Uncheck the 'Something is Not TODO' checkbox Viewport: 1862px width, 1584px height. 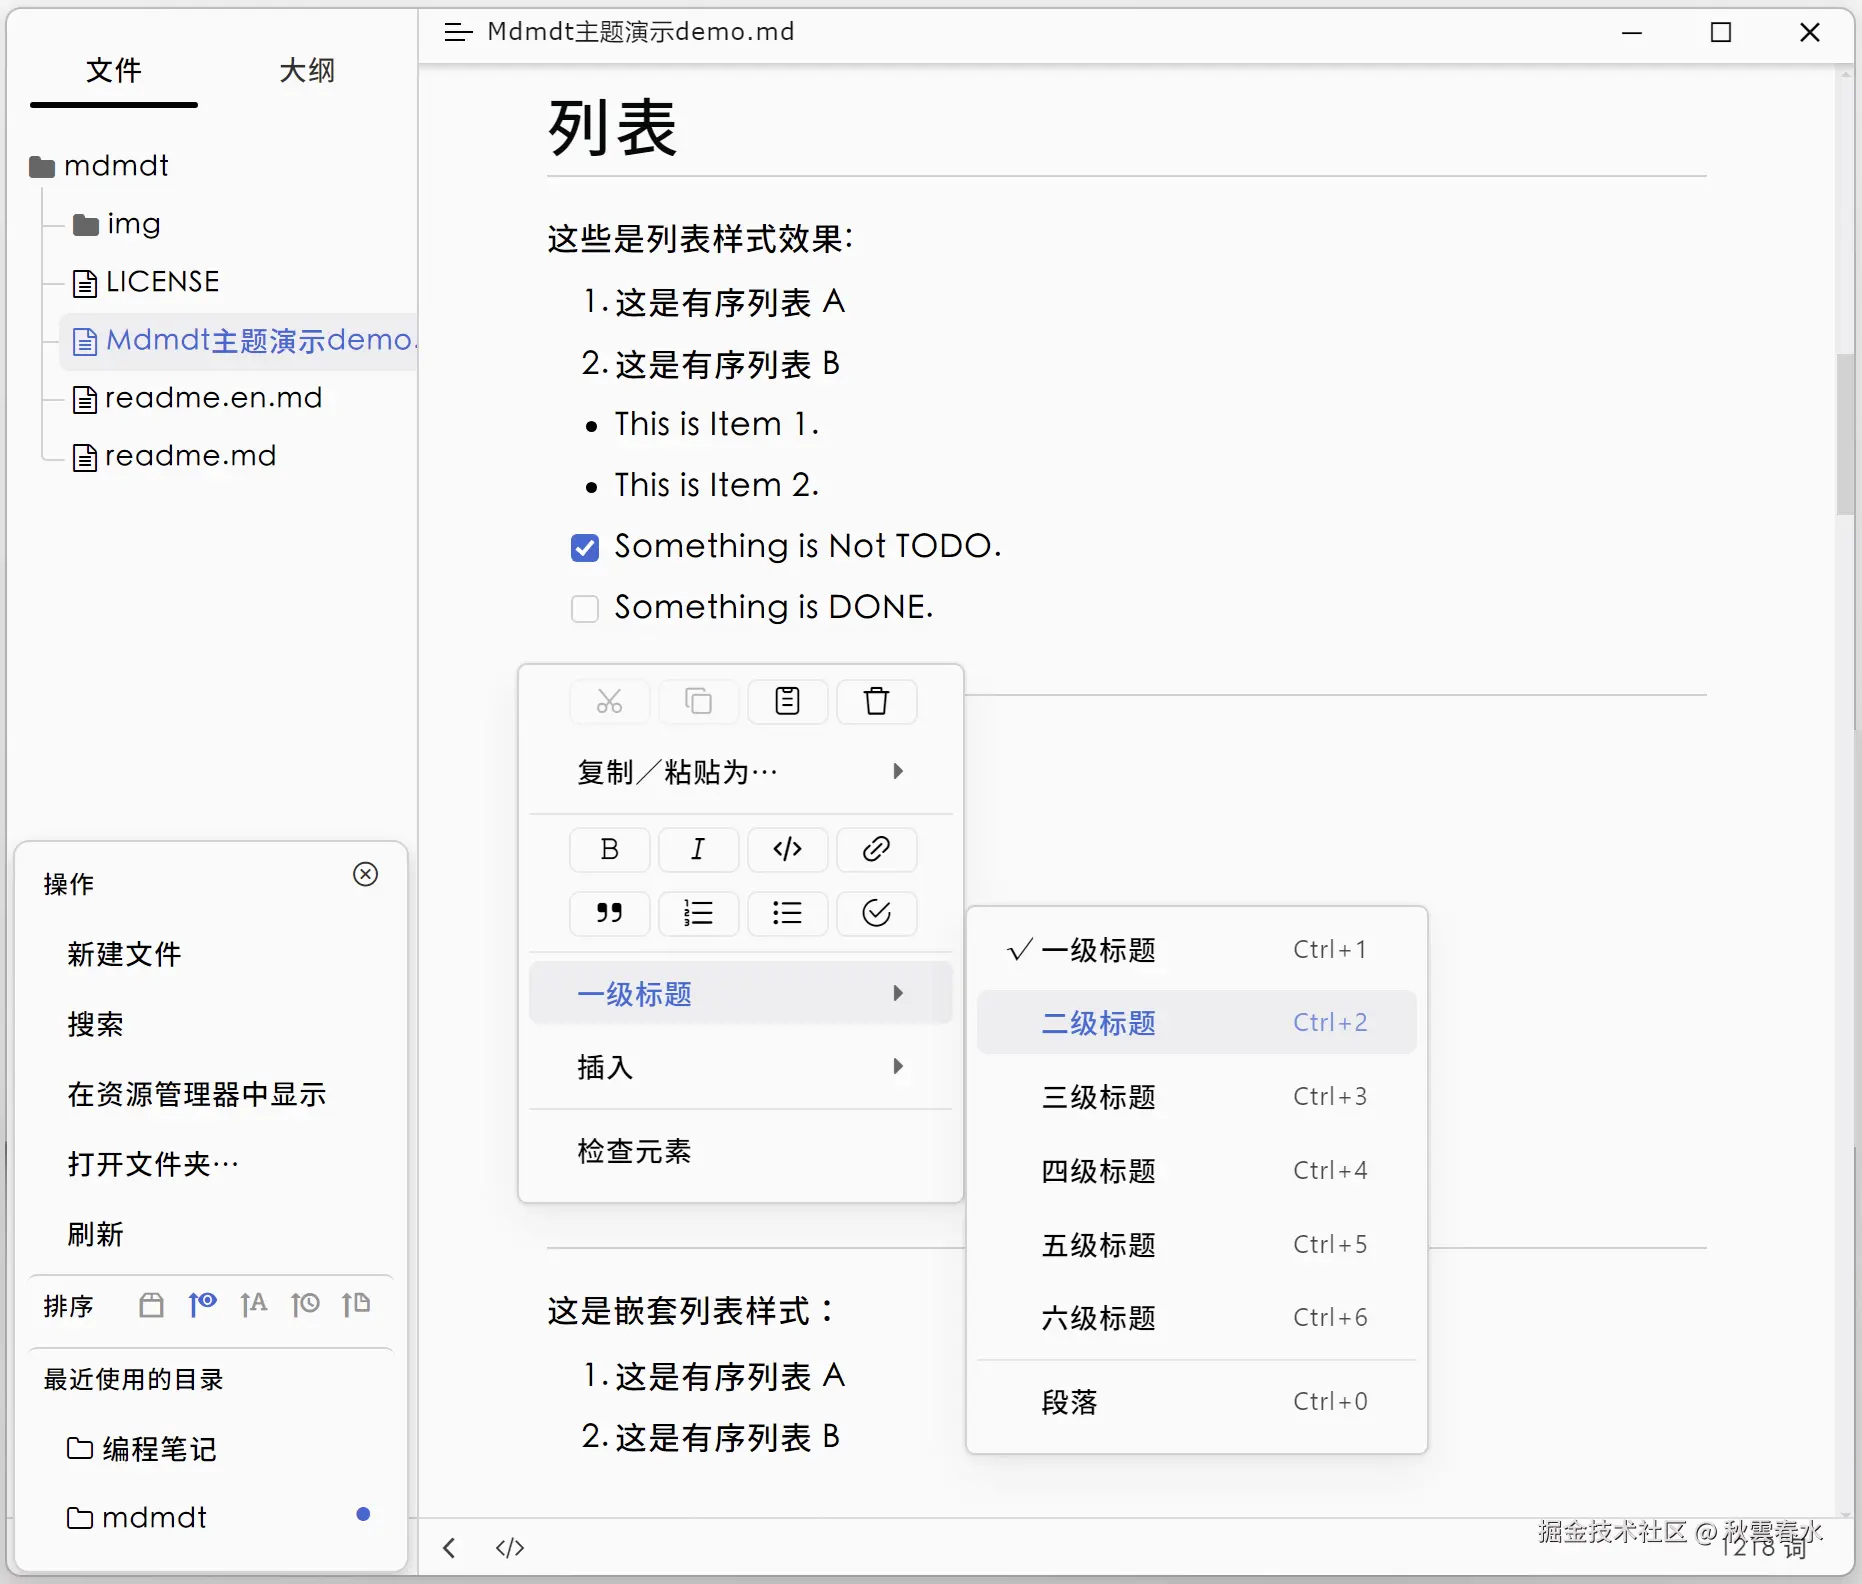pyautogui.click(x=585, y=547)
